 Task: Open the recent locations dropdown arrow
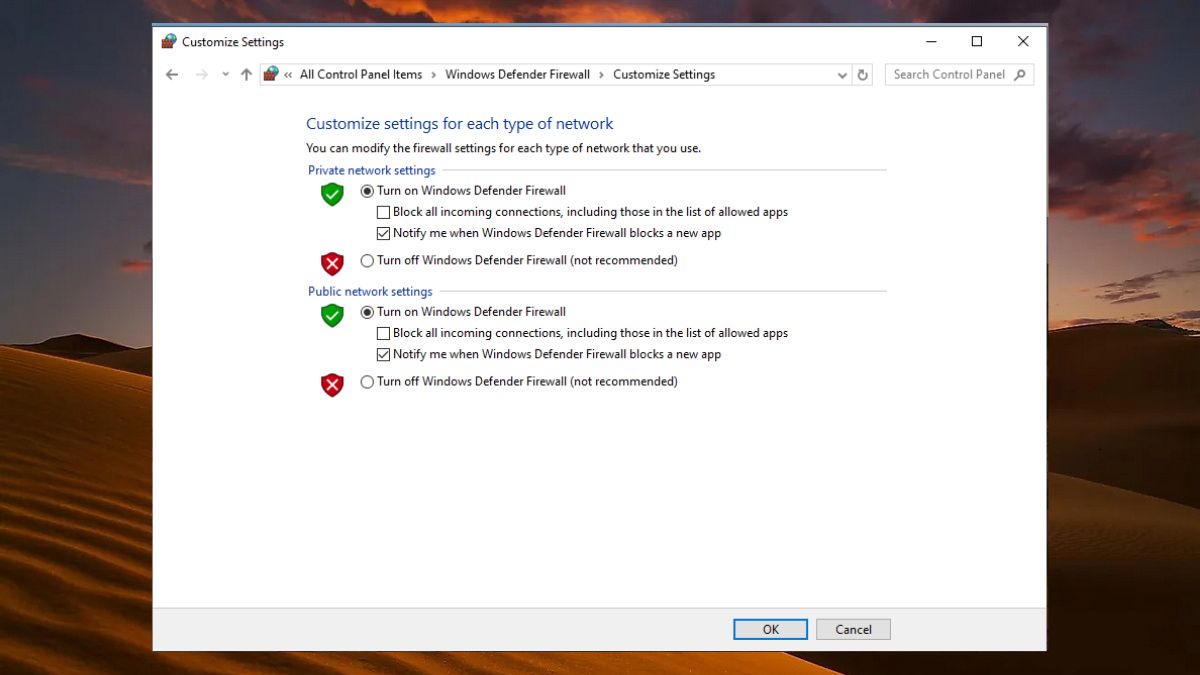click(x=225, y=74)
